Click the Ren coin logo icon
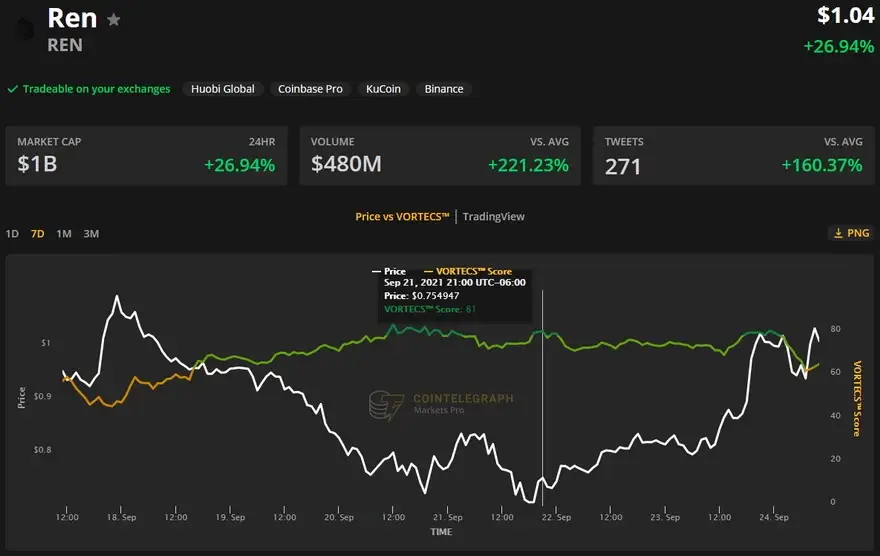Image resolution: width=880 pixels, height=556 pixels. click(x=25, y=29)
